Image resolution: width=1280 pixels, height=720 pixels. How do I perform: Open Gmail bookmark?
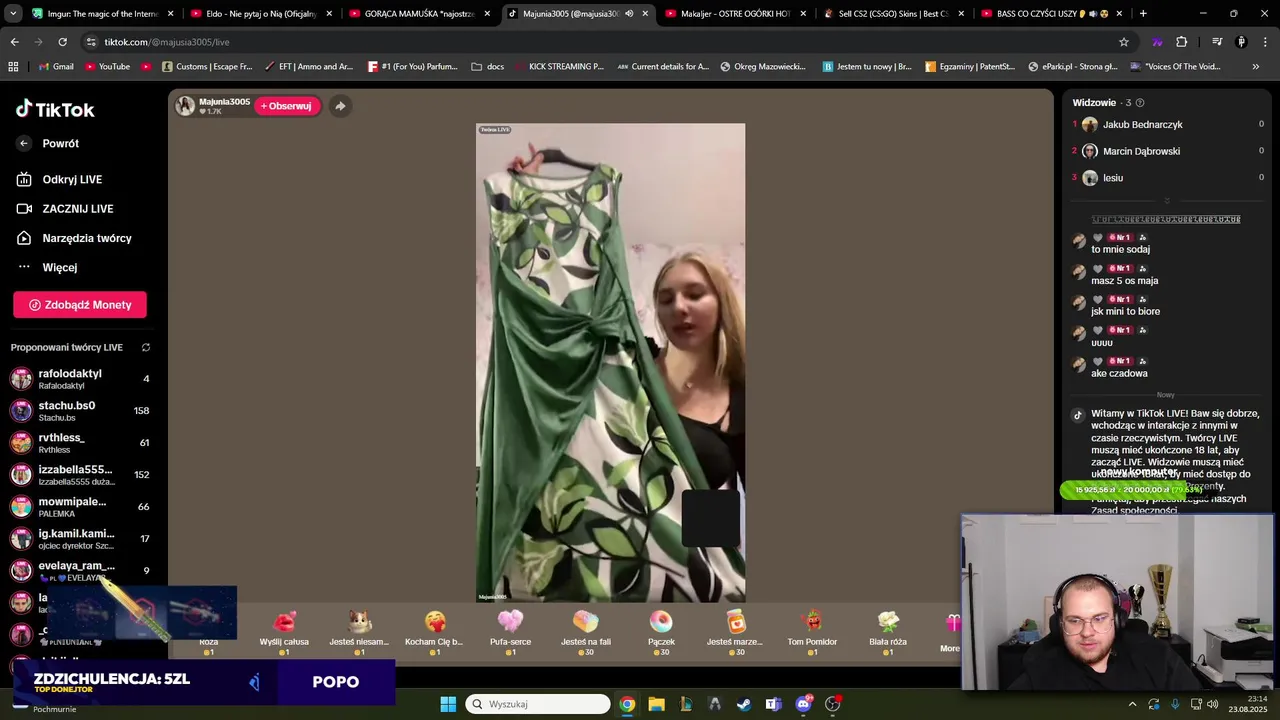pos(55,67)
